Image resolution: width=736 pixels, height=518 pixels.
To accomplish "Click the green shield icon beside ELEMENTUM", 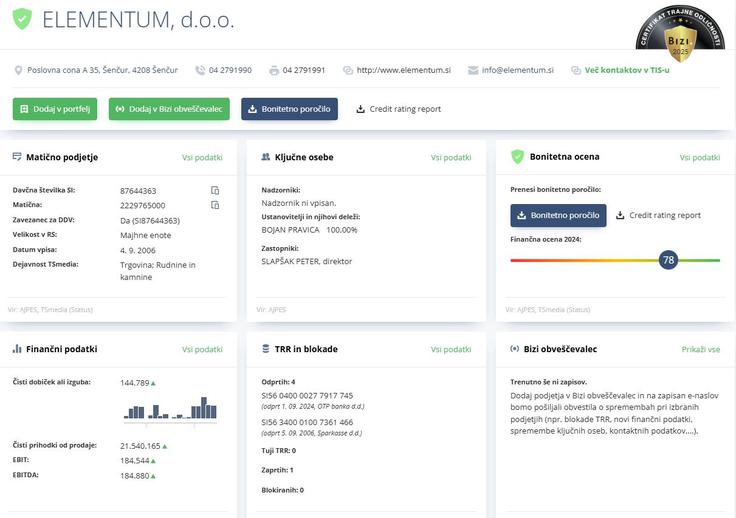I will [x=22, y=19].
